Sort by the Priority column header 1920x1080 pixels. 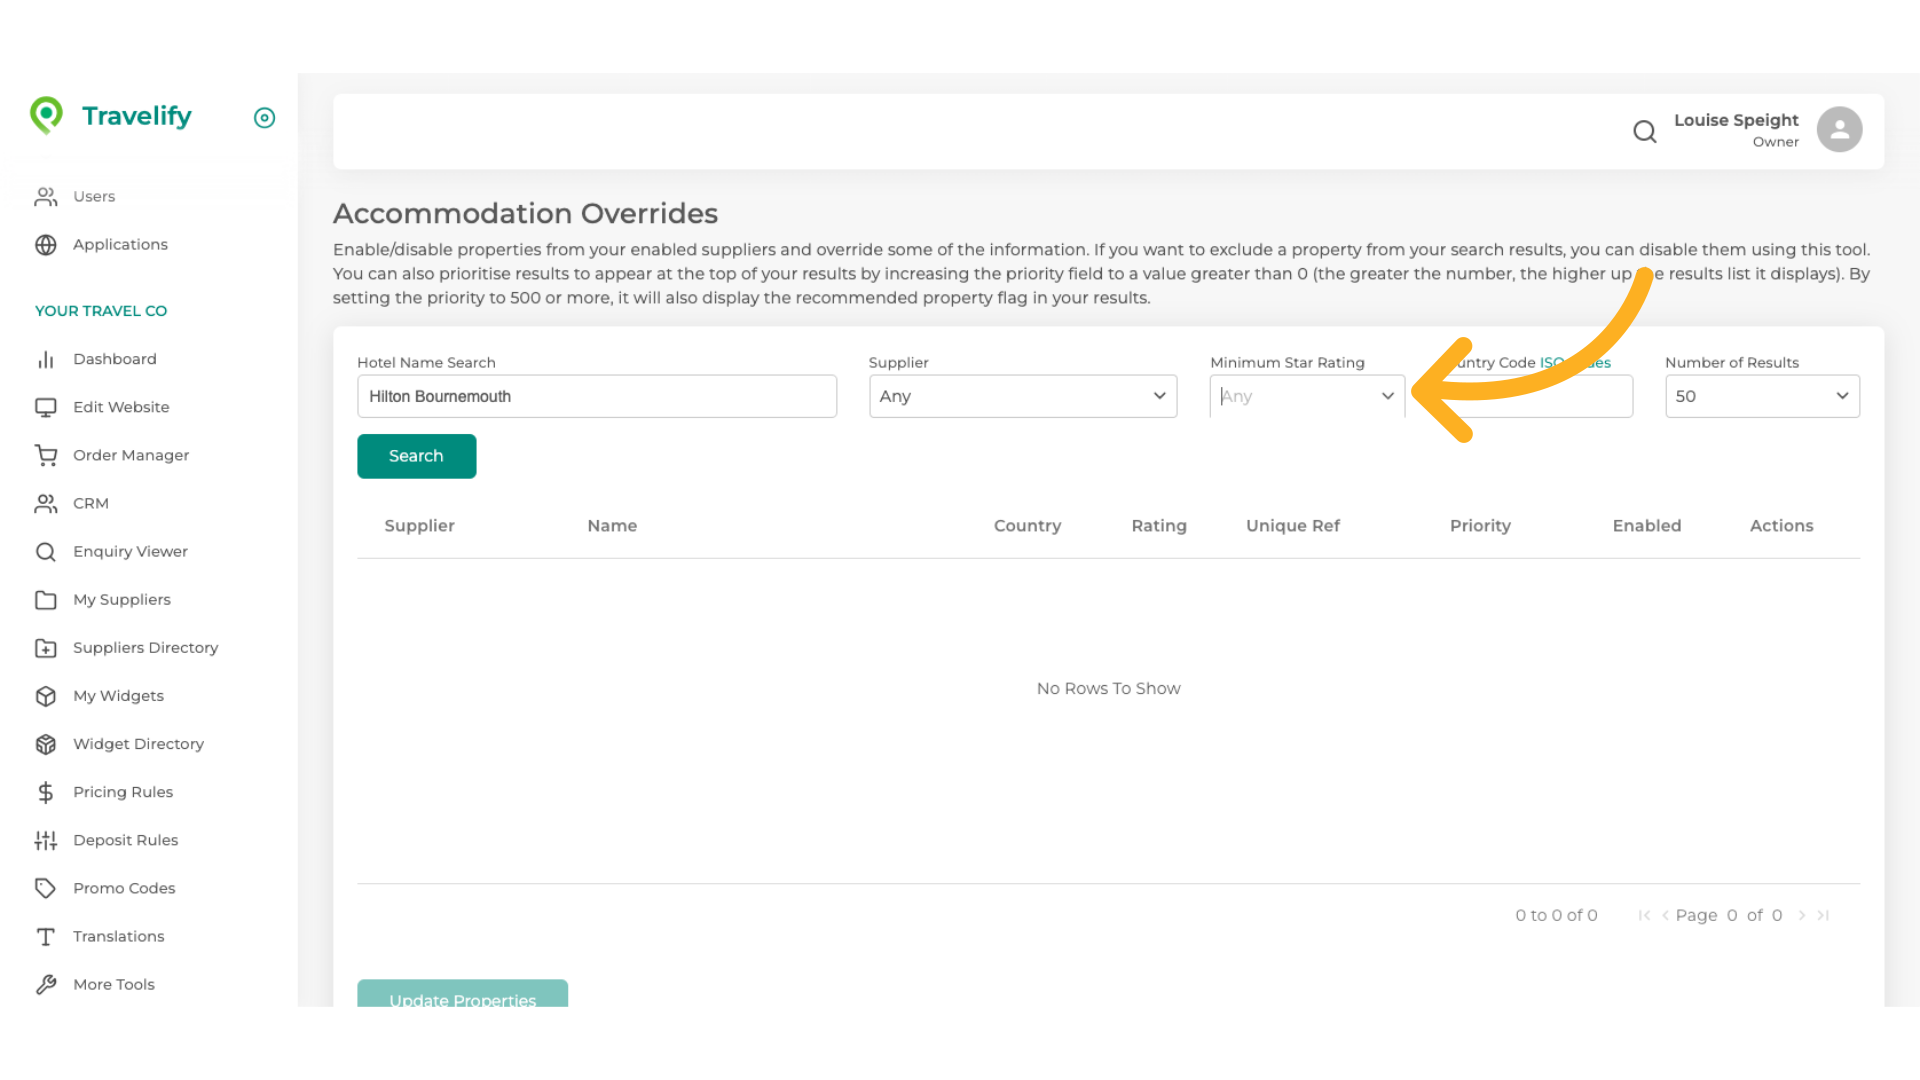tap(1480, 526)
